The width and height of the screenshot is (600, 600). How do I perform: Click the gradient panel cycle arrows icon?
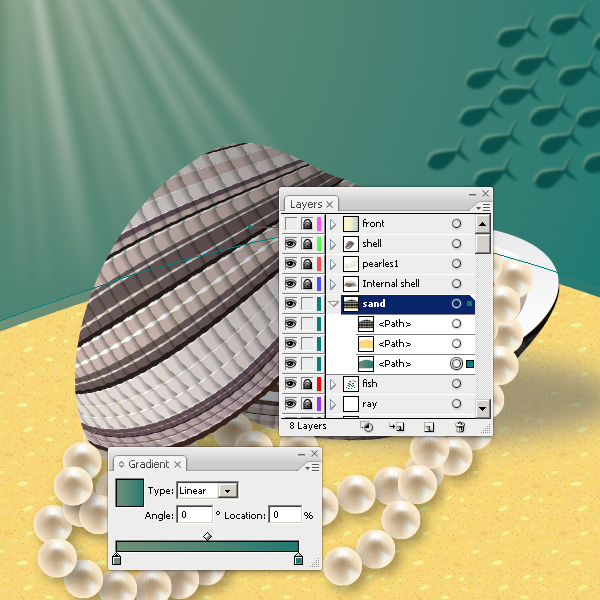click(x=121, y=465)
